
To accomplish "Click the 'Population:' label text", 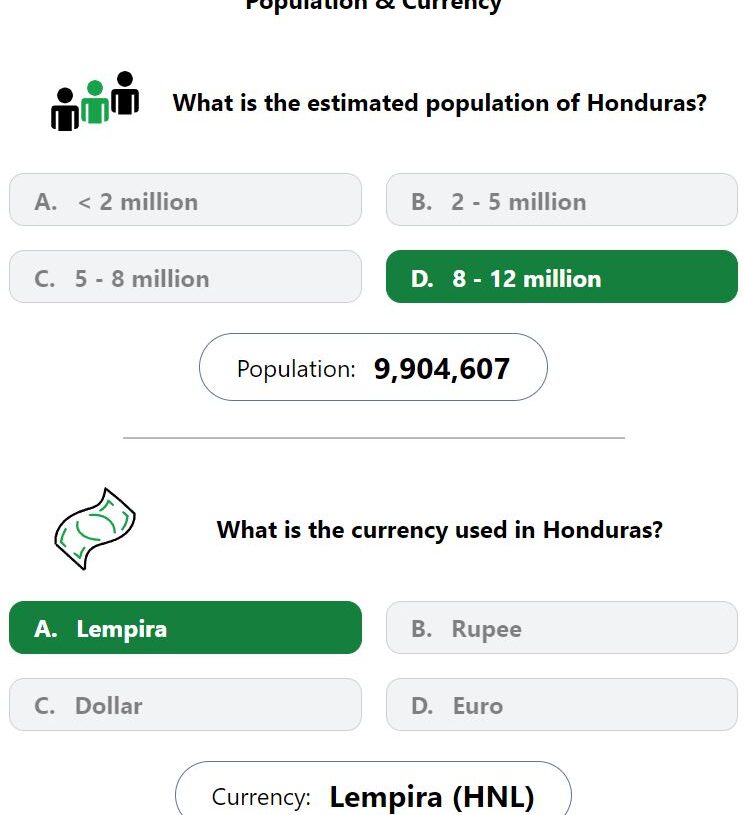I will (x=296, y=370).
